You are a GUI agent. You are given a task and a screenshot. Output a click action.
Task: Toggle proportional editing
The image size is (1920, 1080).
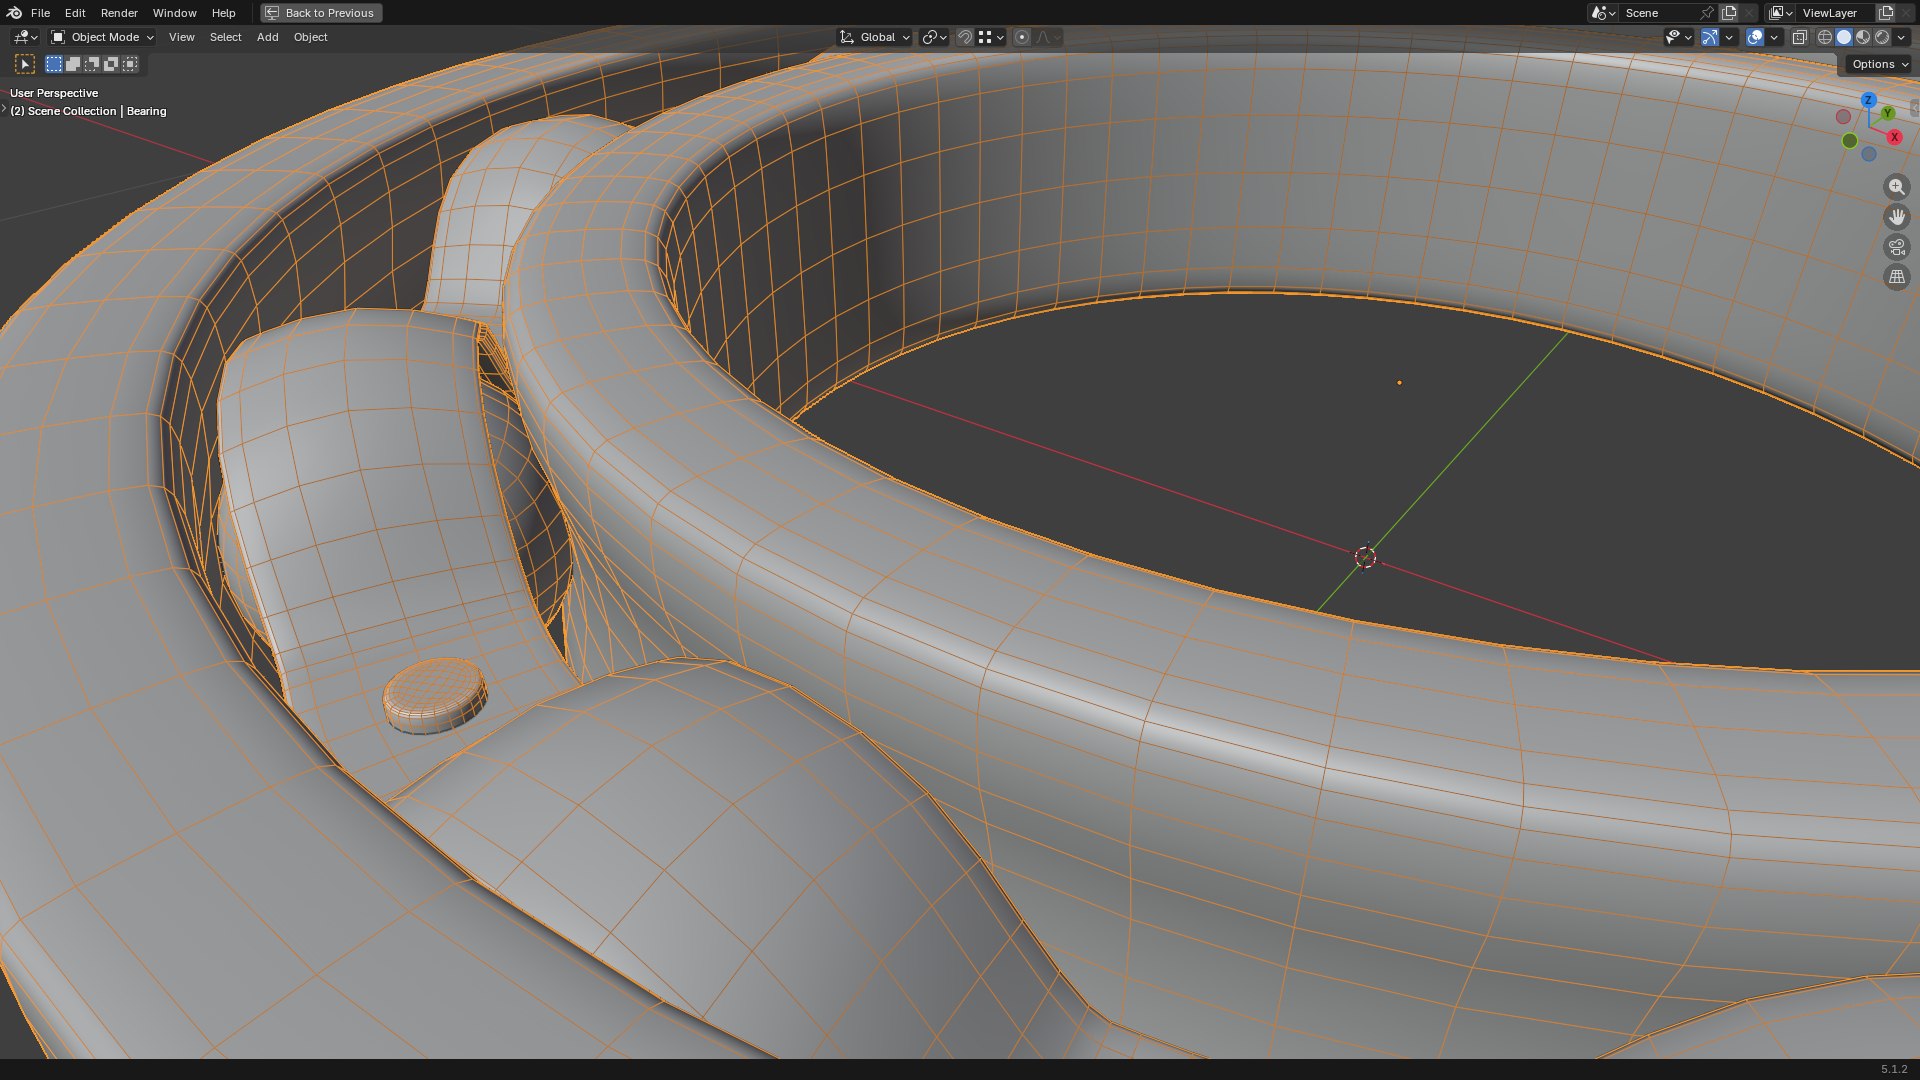[1022, 37]
